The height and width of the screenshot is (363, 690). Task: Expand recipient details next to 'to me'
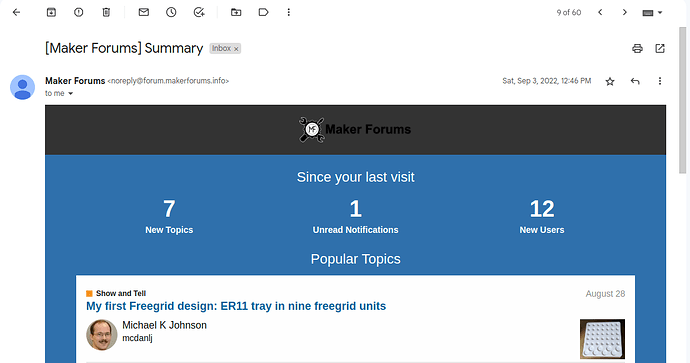[x=70, y=93]
